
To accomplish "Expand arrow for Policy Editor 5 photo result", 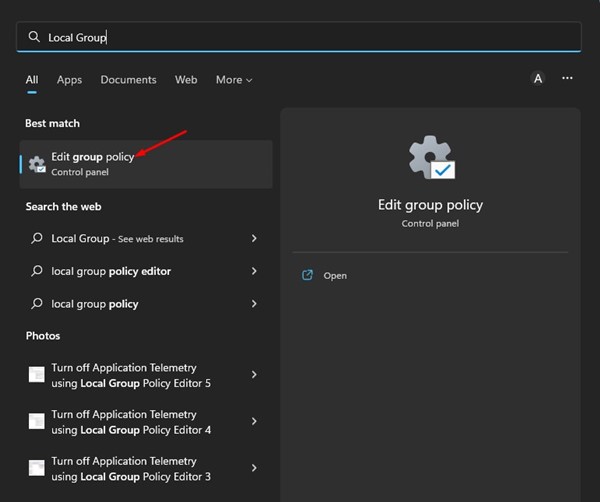I will [254, 375].
